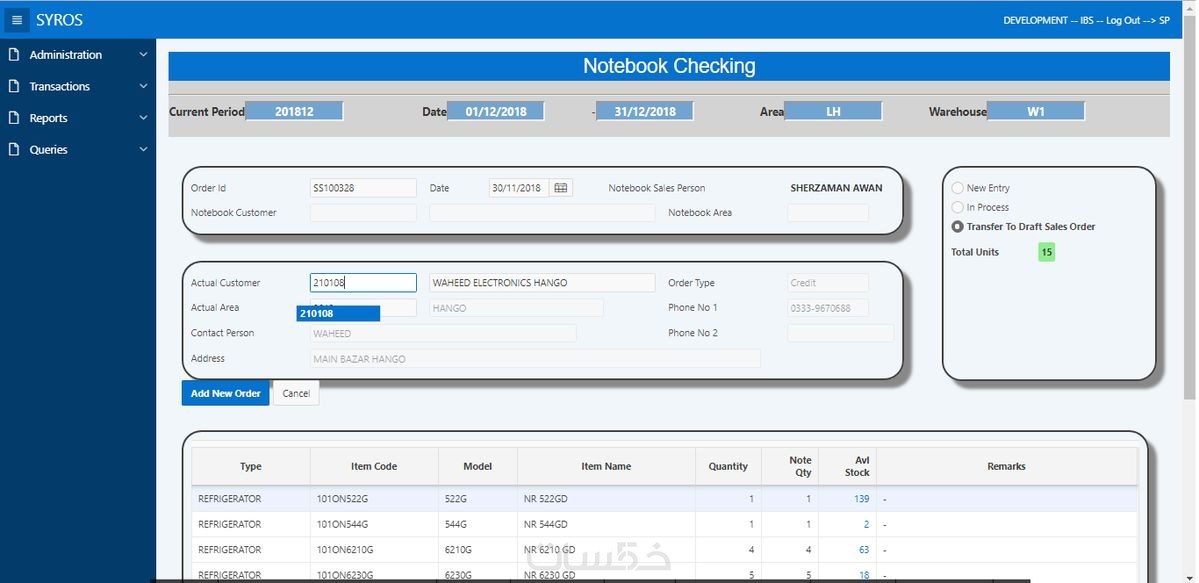The height and width of the screenshot is (583, 1199).
Task: Sort by the Model column header
Action: click(478, 466)
